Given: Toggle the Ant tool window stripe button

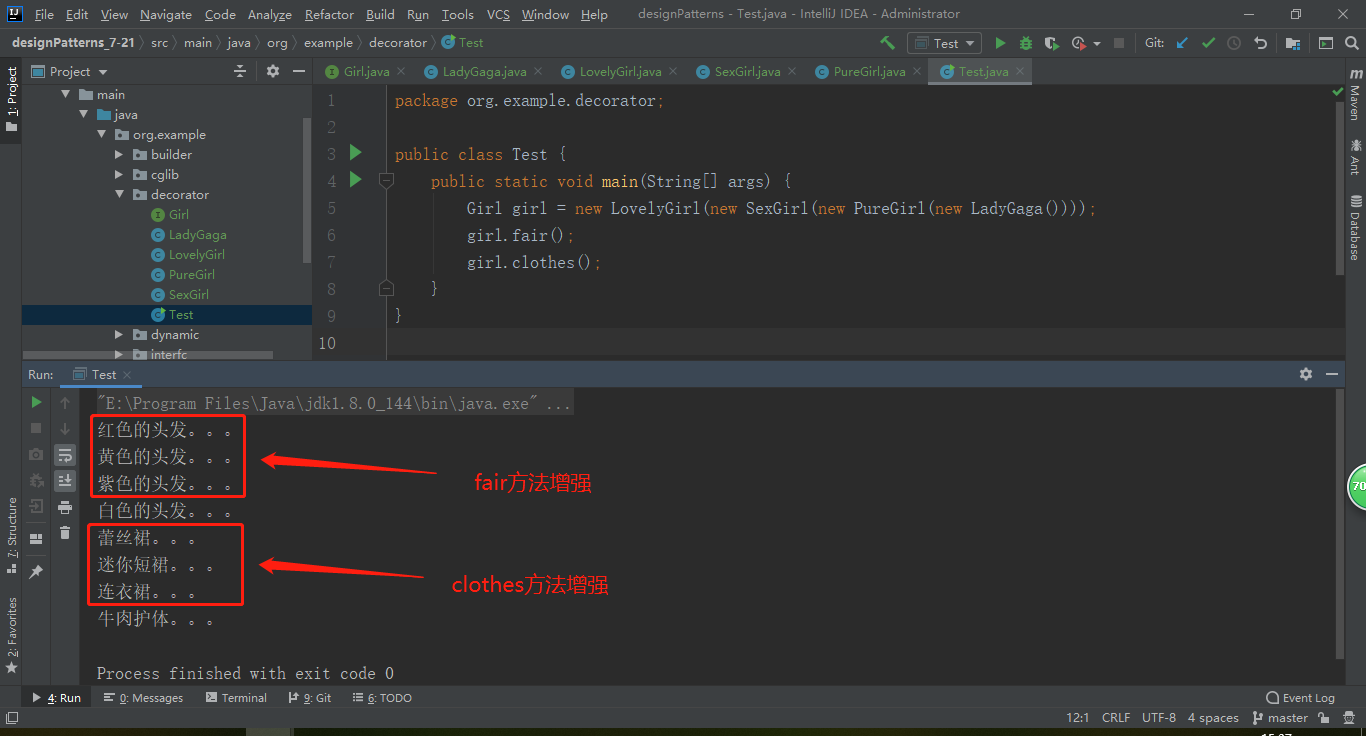Looking at the screenshot, I should coord(1355,157).
